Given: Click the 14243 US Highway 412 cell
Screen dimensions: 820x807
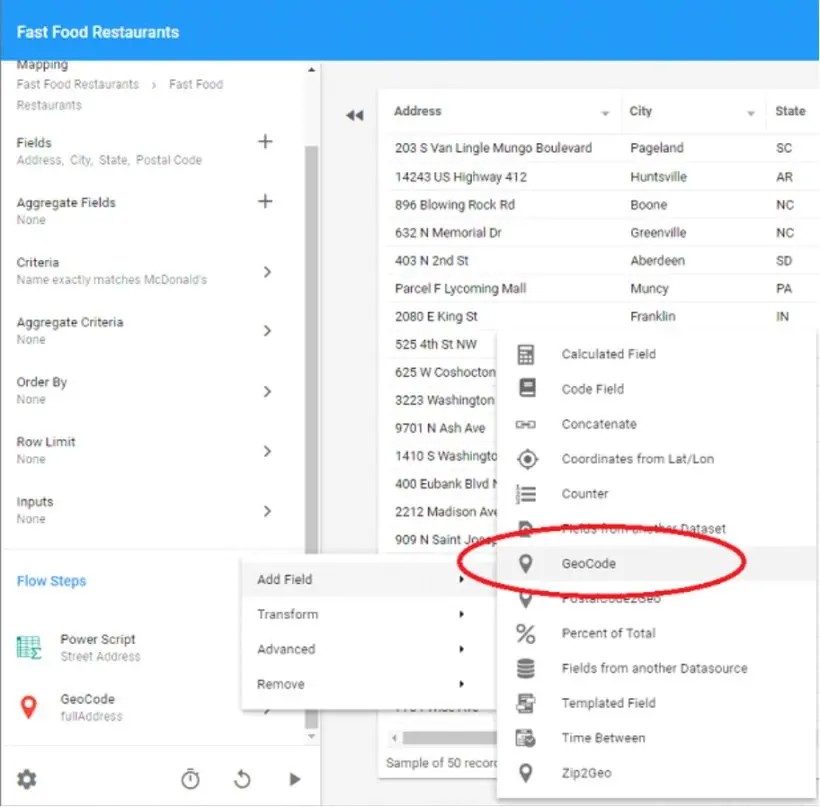Looking at the screenshot, I should click(461, 177).
